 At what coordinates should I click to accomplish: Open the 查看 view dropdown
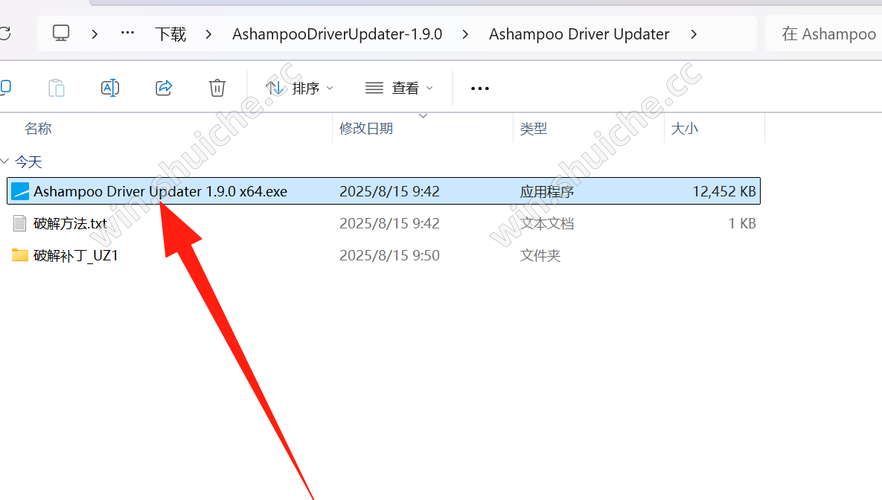(x=399, y=88)
